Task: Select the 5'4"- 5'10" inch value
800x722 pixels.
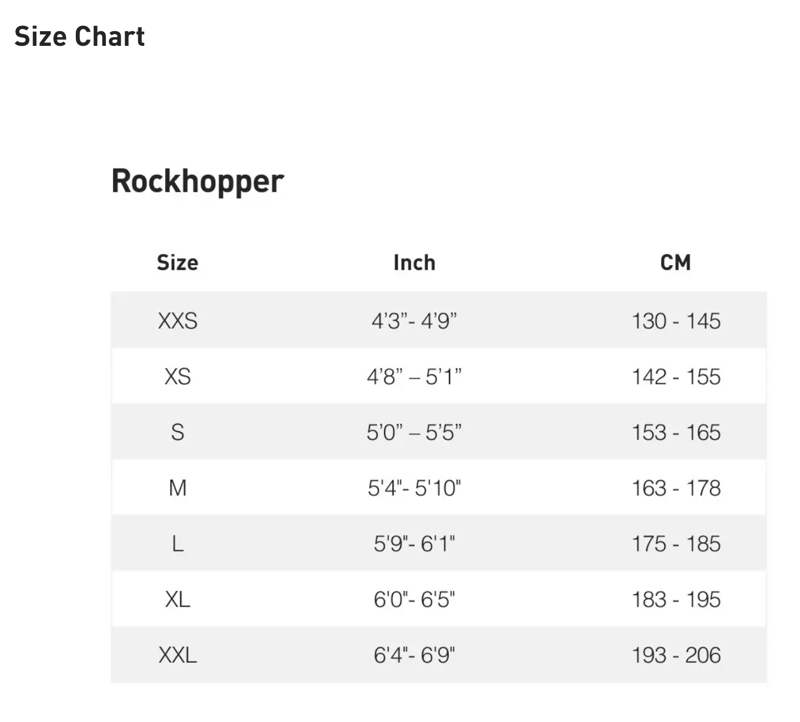Action: [x=414, y=489]
